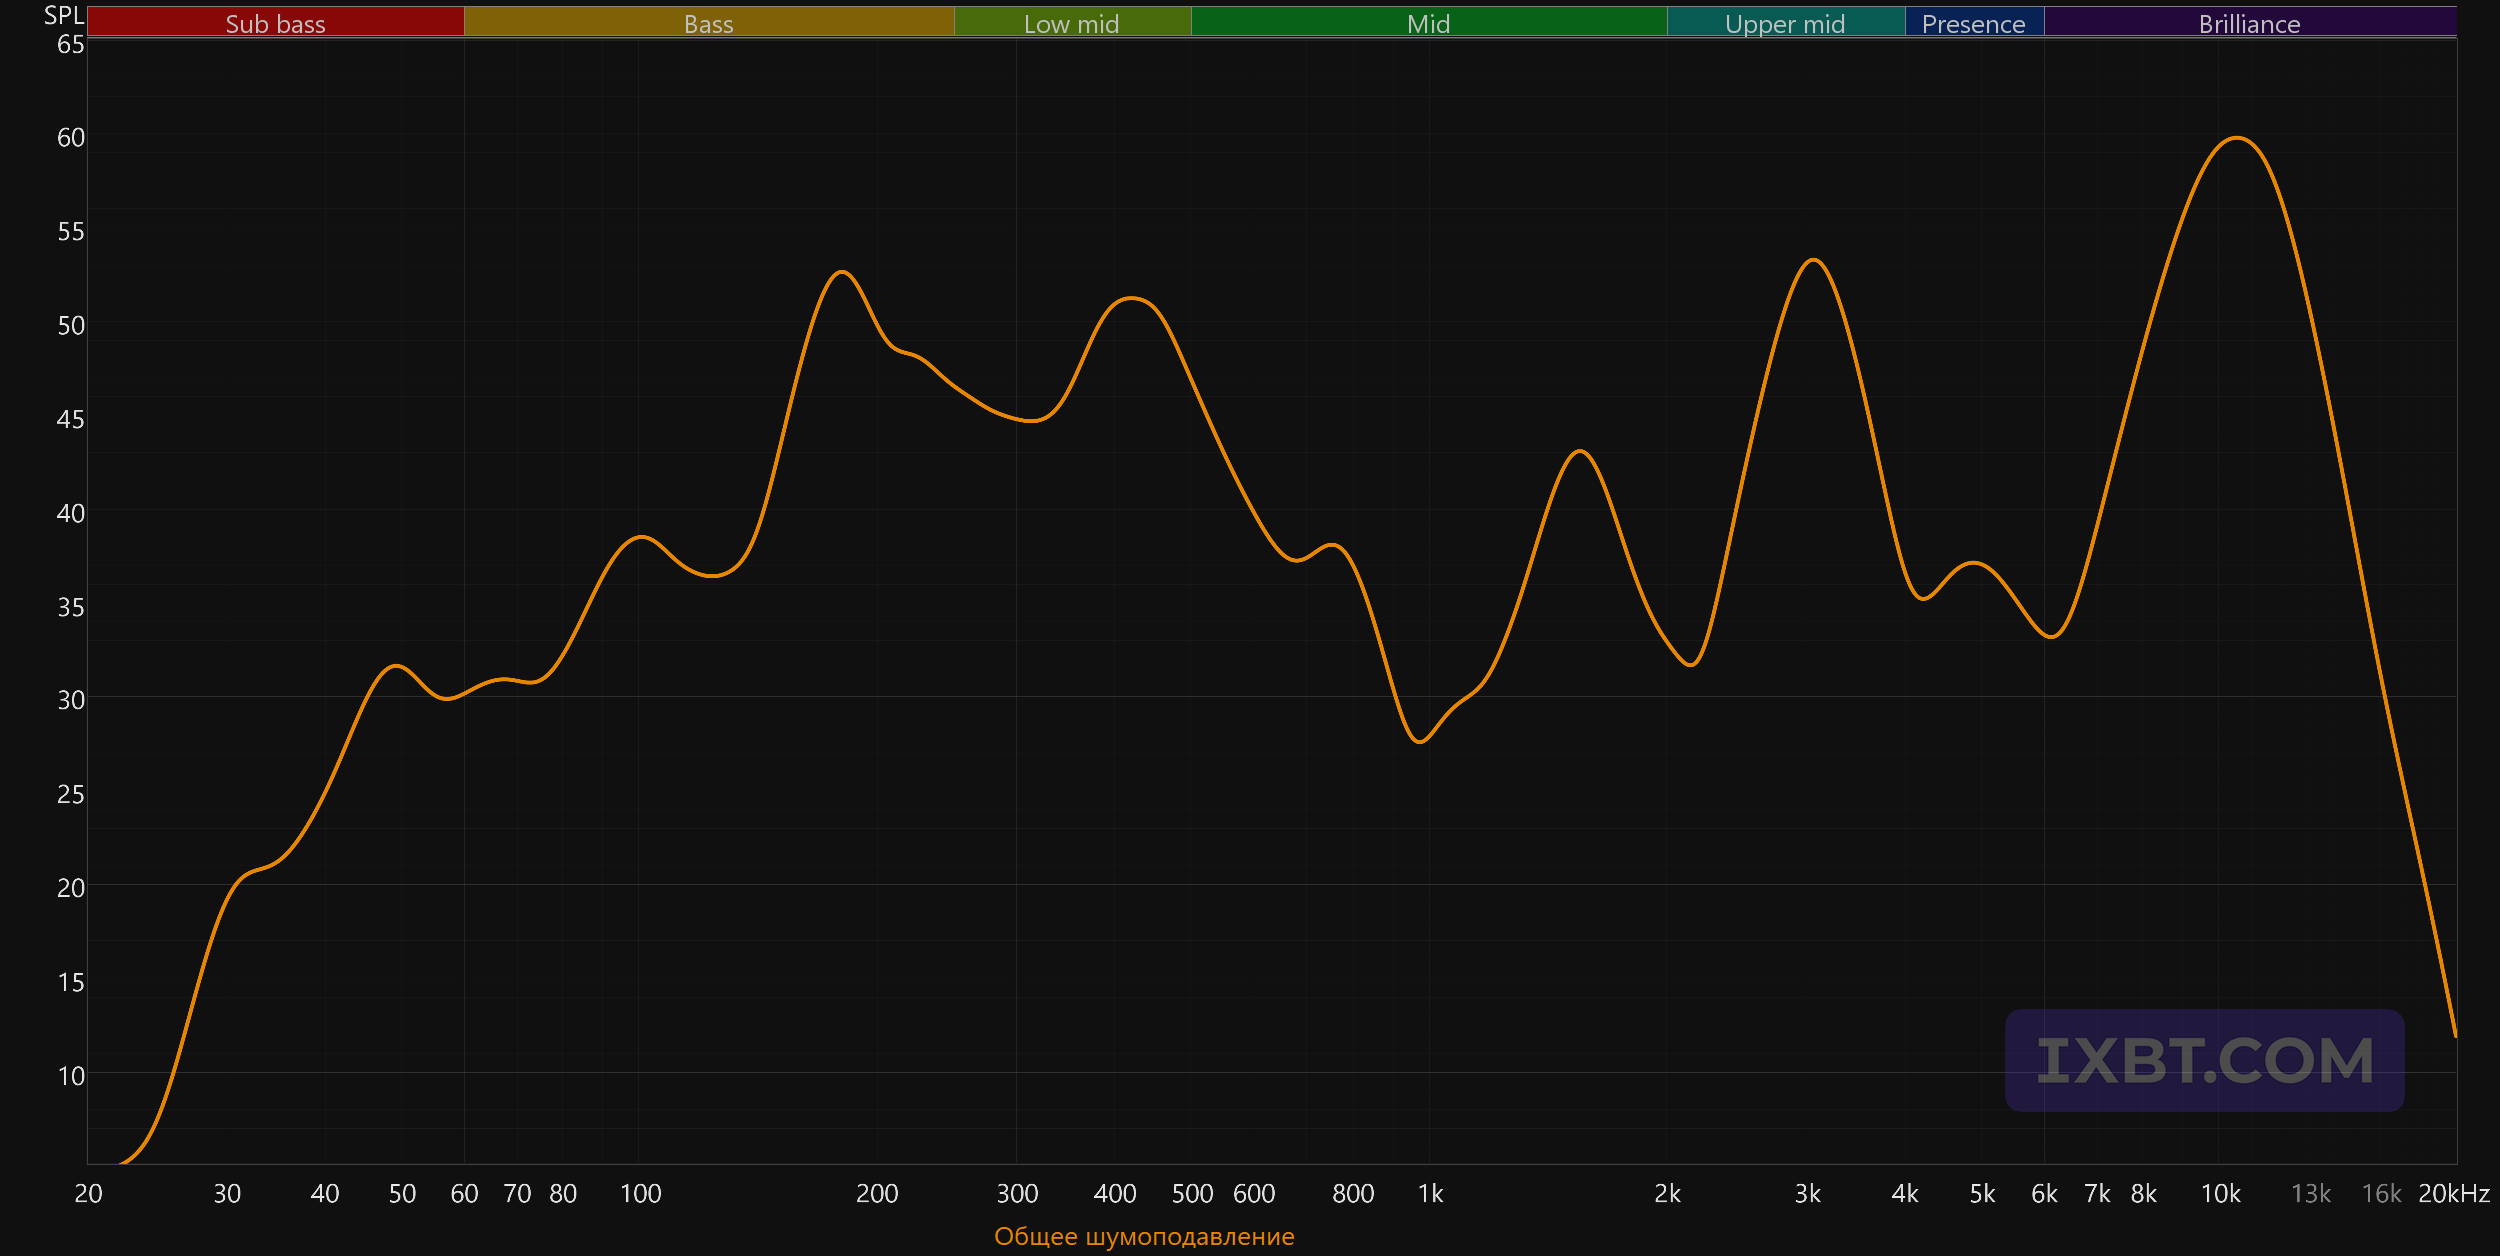Select the Low mid band header
Screen dimensions: 2500x1256
click(1072, 22)
